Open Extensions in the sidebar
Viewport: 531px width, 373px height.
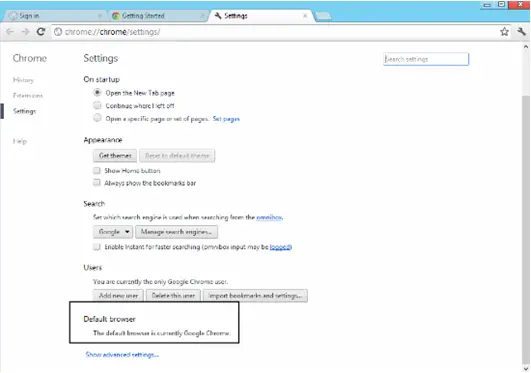(28, 96)
